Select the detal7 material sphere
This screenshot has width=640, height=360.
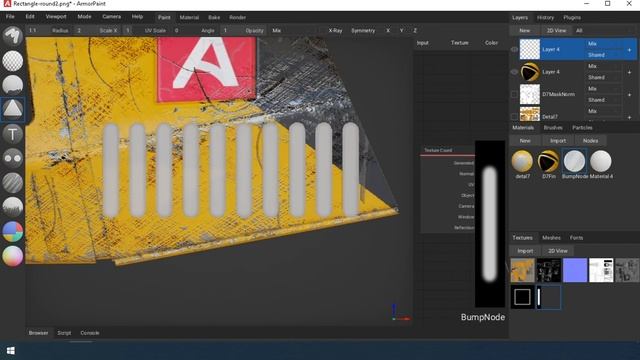(x=522, y=161)
